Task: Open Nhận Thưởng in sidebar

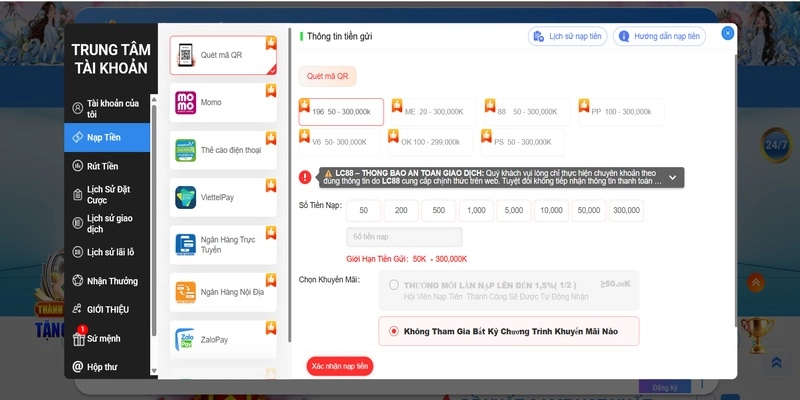Action: (x=107, y=281)
